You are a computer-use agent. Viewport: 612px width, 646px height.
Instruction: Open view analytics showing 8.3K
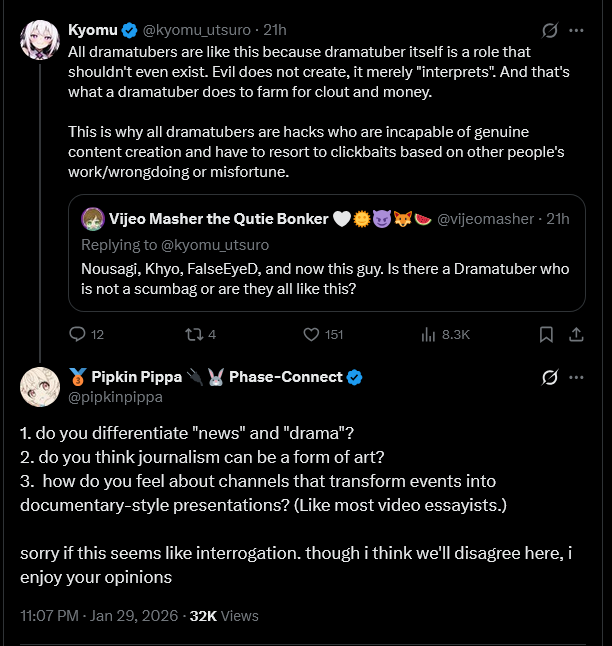(429, 334)
